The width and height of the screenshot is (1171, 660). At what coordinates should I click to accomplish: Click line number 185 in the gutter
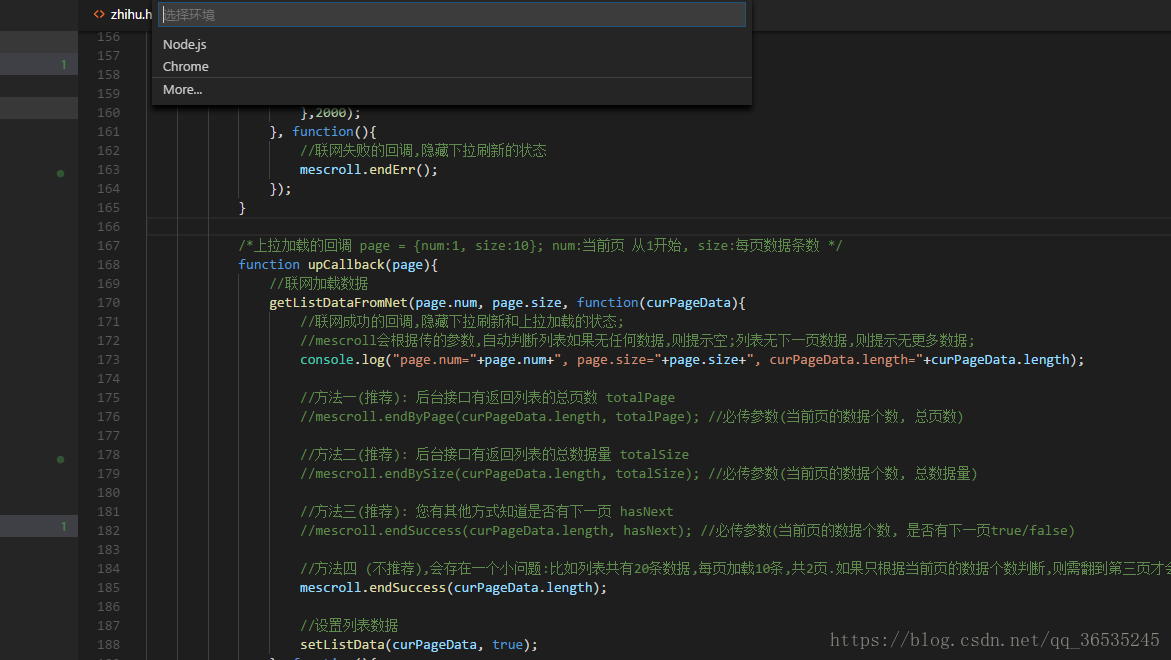[108, 588]
